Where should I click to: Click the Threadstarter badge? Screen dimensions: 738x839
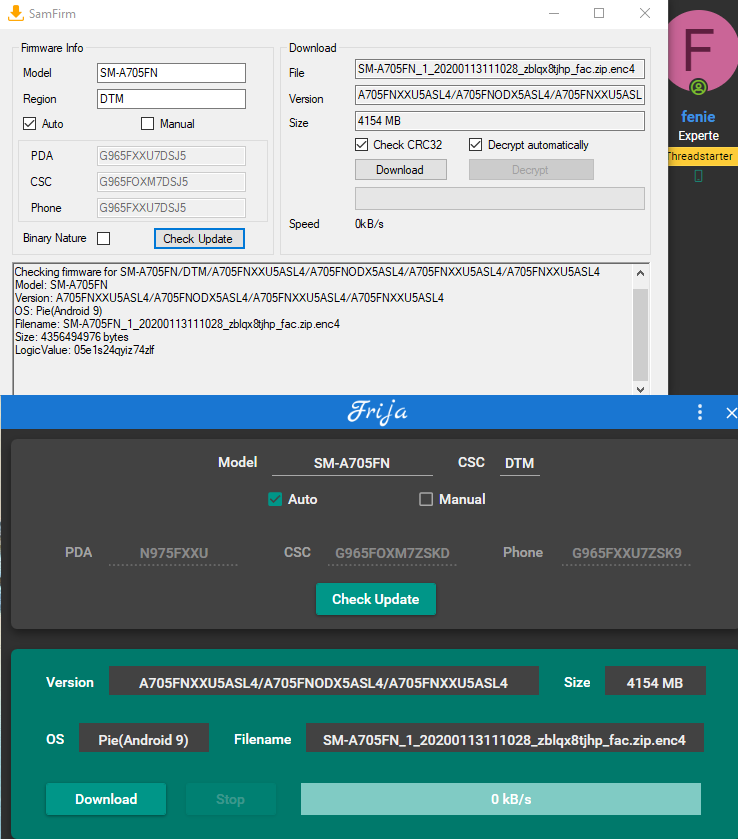click(703, 156)
